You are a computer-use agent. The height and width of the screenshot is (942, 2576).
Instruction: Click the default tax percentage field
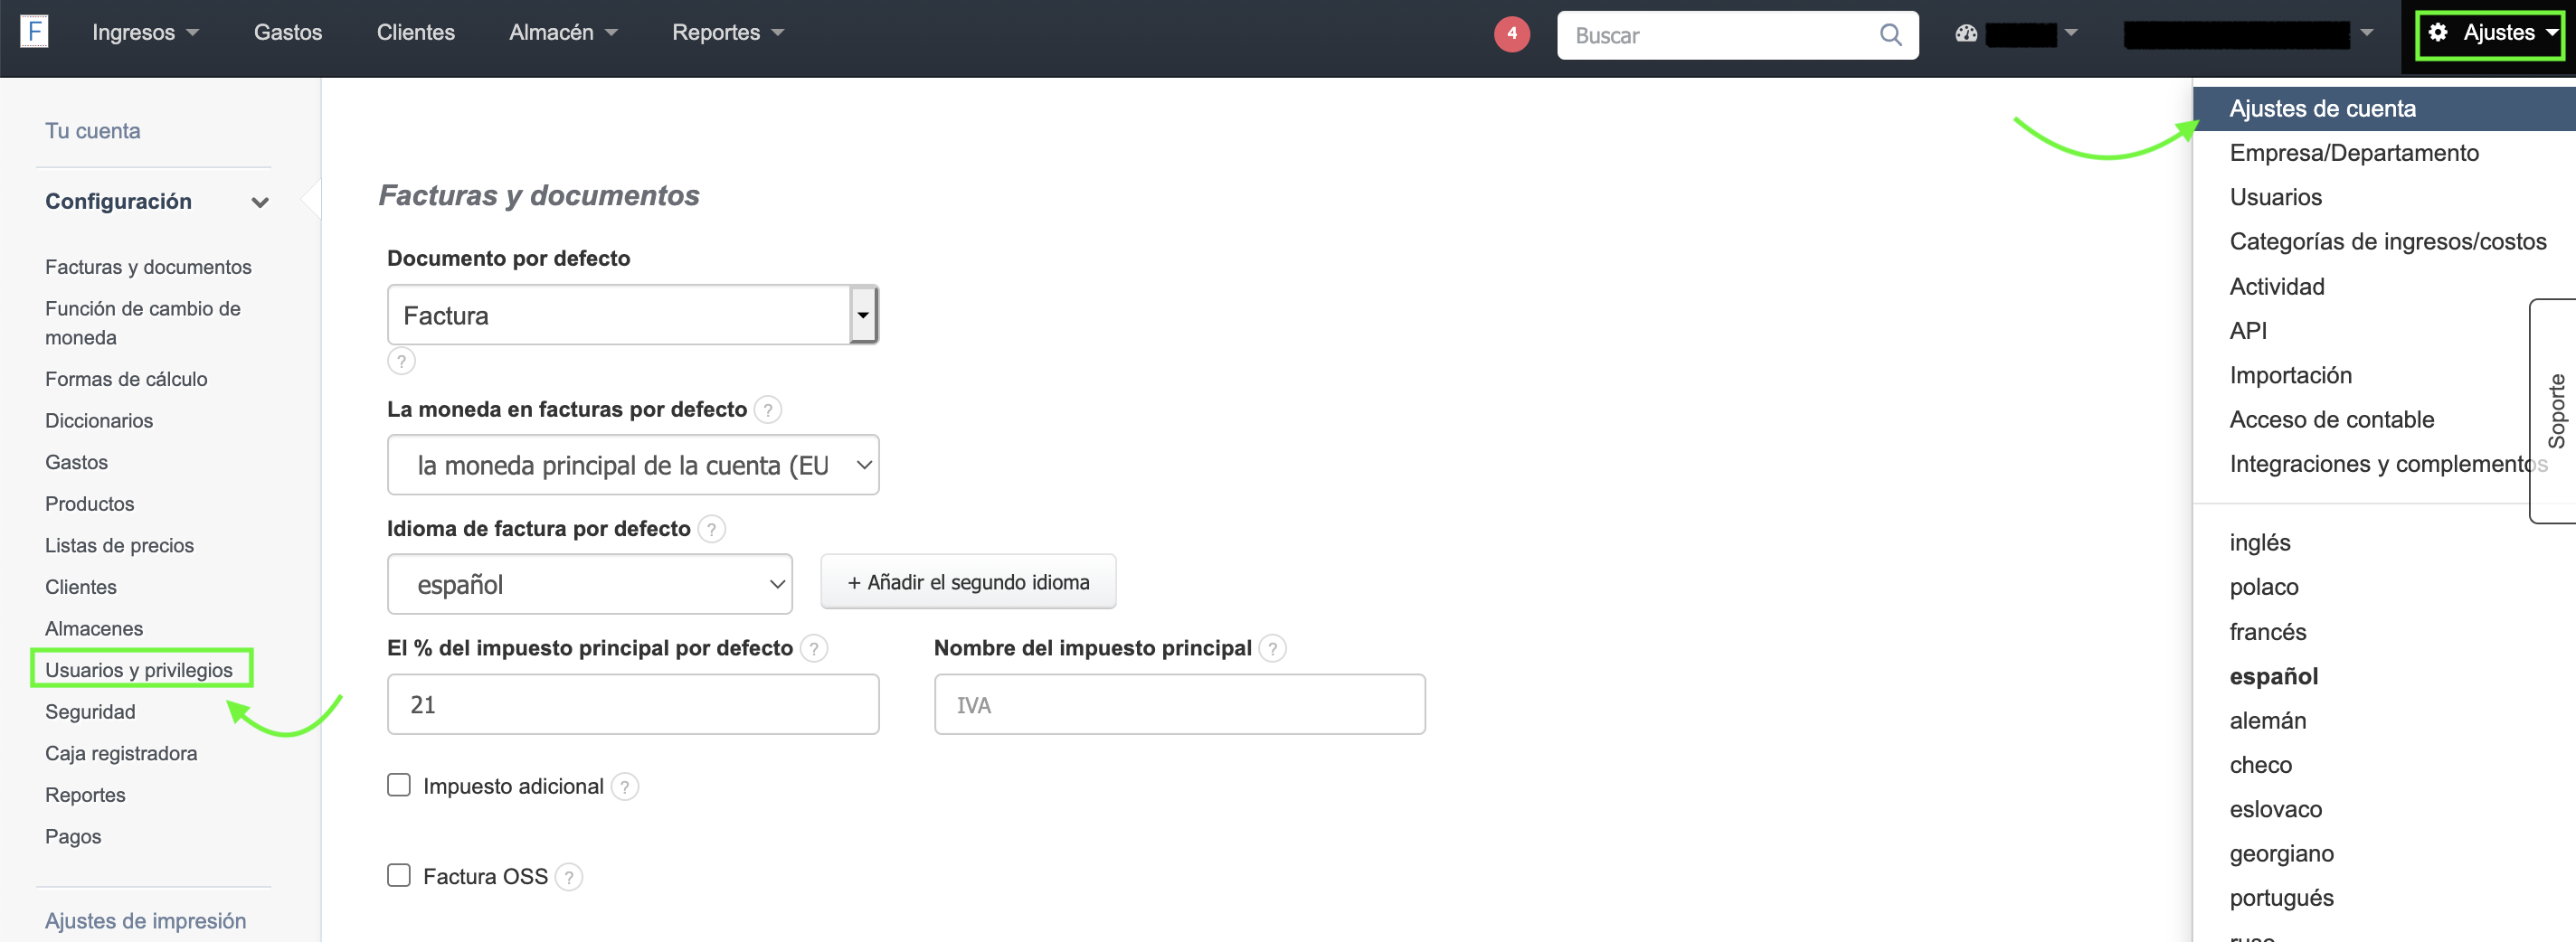(632, 705)
